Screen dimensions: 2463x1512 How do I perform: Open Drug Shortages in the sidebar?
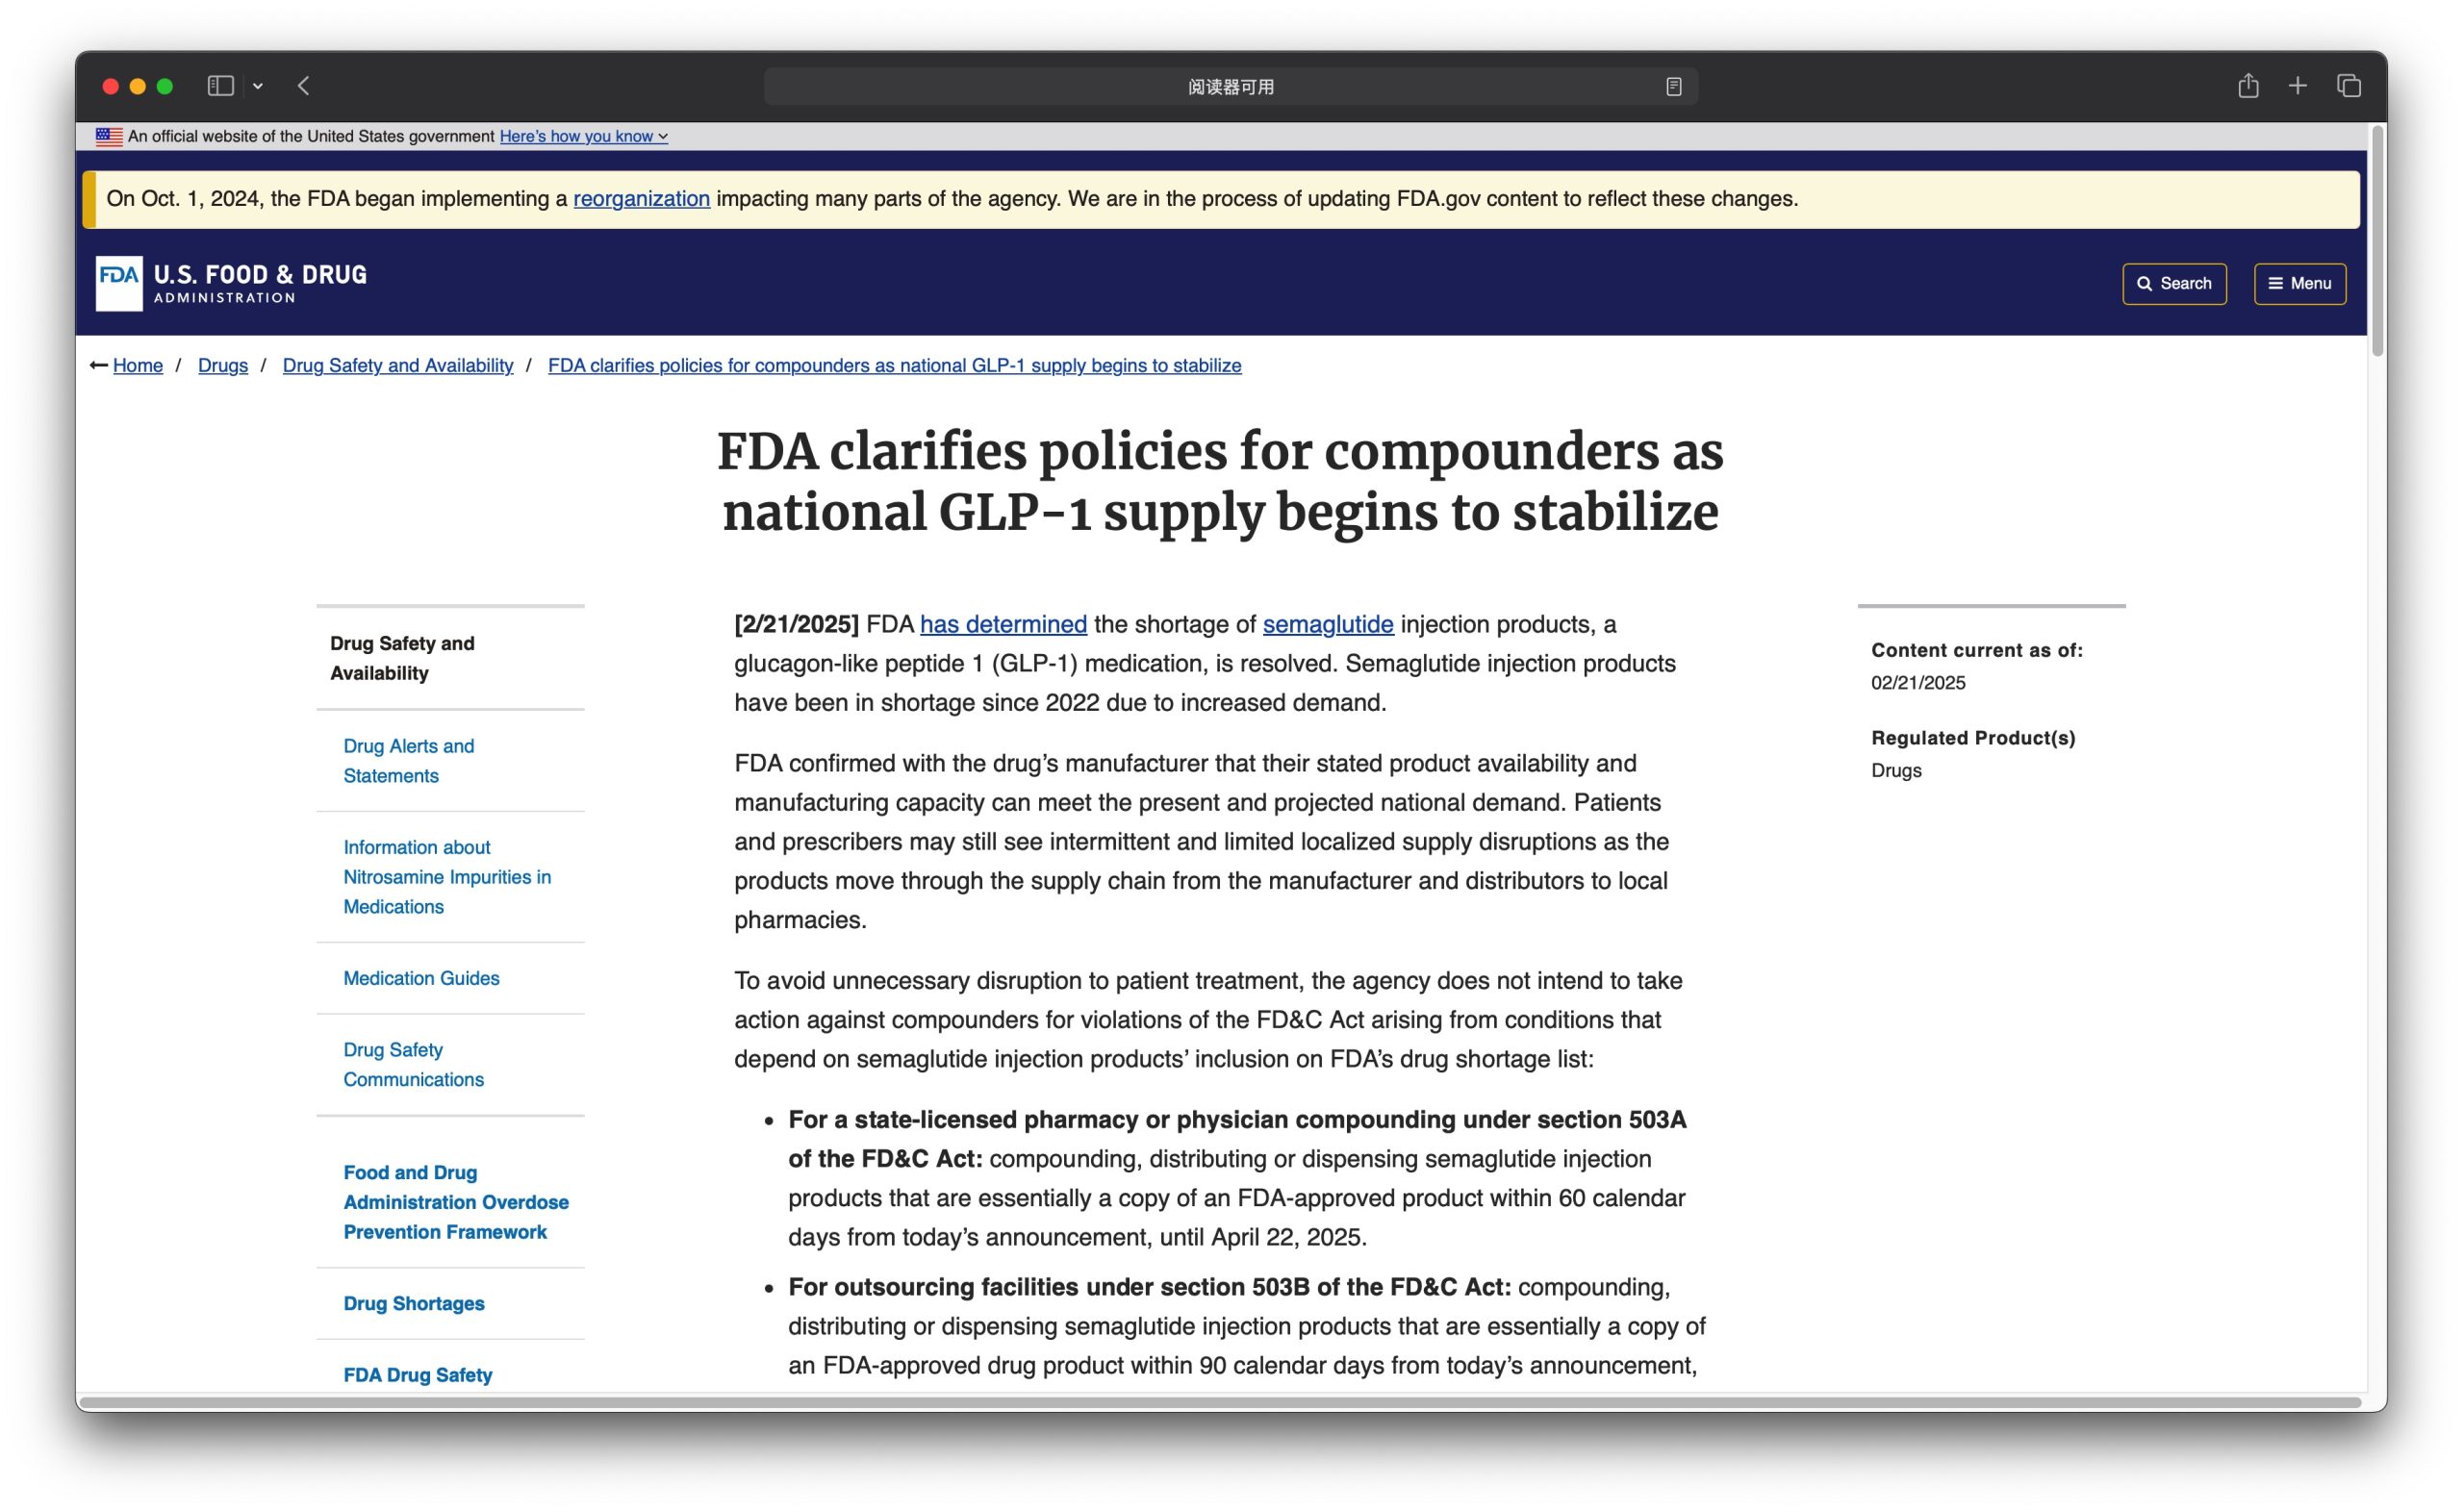[x=413, y=1302]
